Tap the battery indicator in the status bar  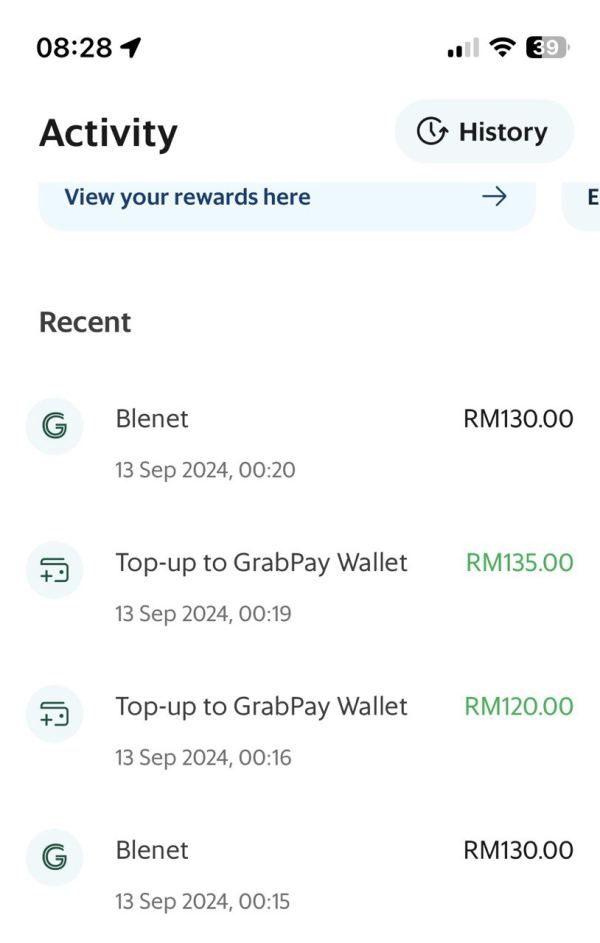pos(547,47)
